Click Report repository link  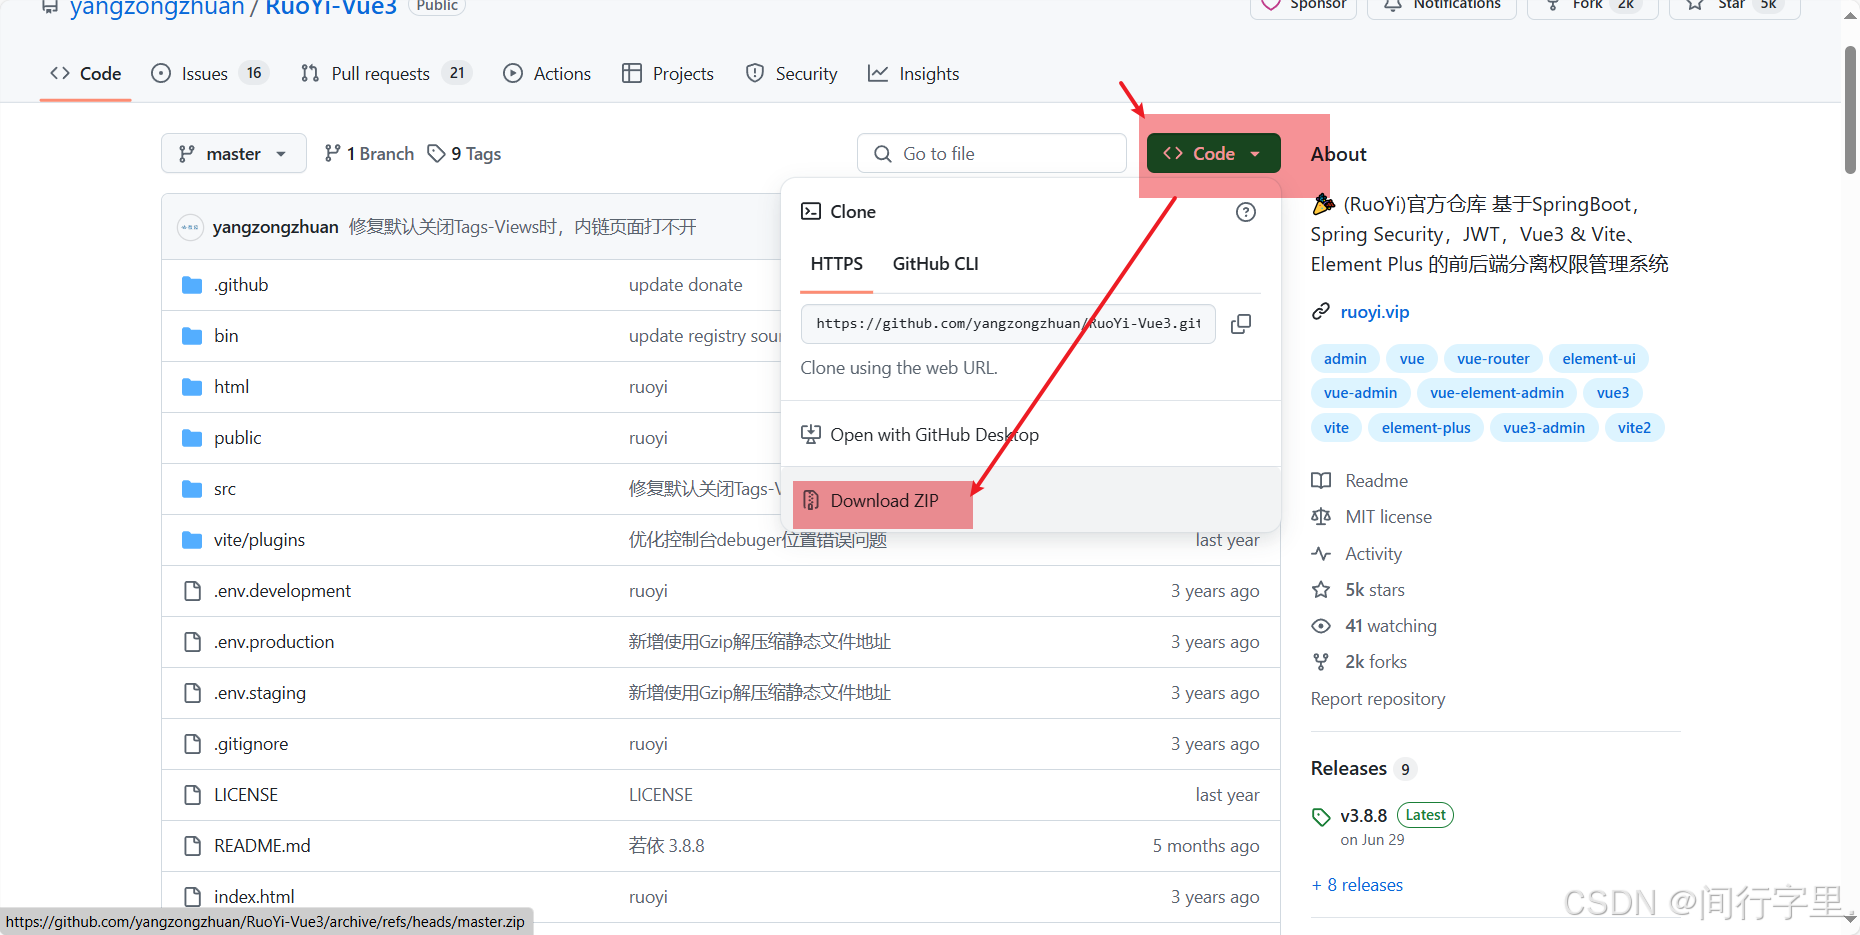pyautogui.click(x=1378, y=699)
